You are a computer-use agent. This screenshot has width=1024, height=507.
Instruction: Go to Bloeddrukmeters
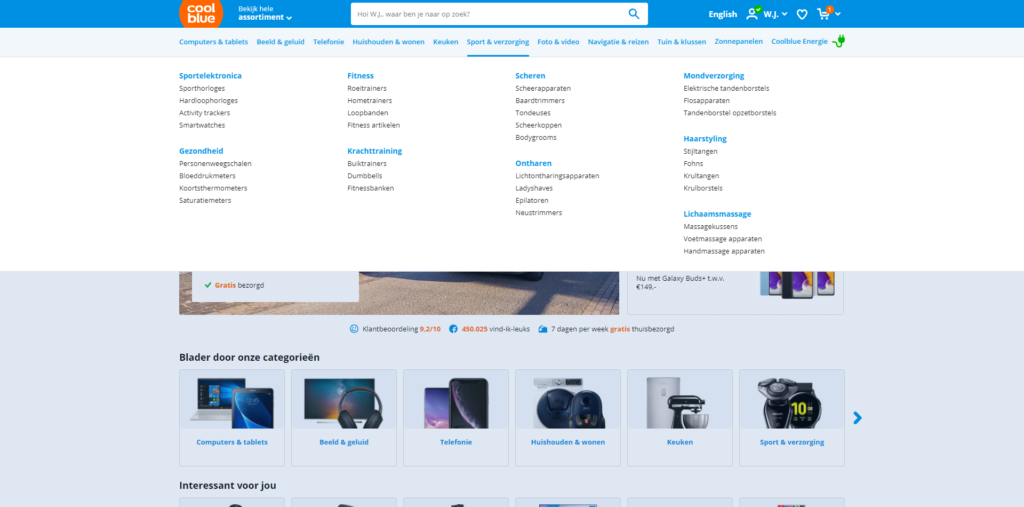click(x=207, y=176)
